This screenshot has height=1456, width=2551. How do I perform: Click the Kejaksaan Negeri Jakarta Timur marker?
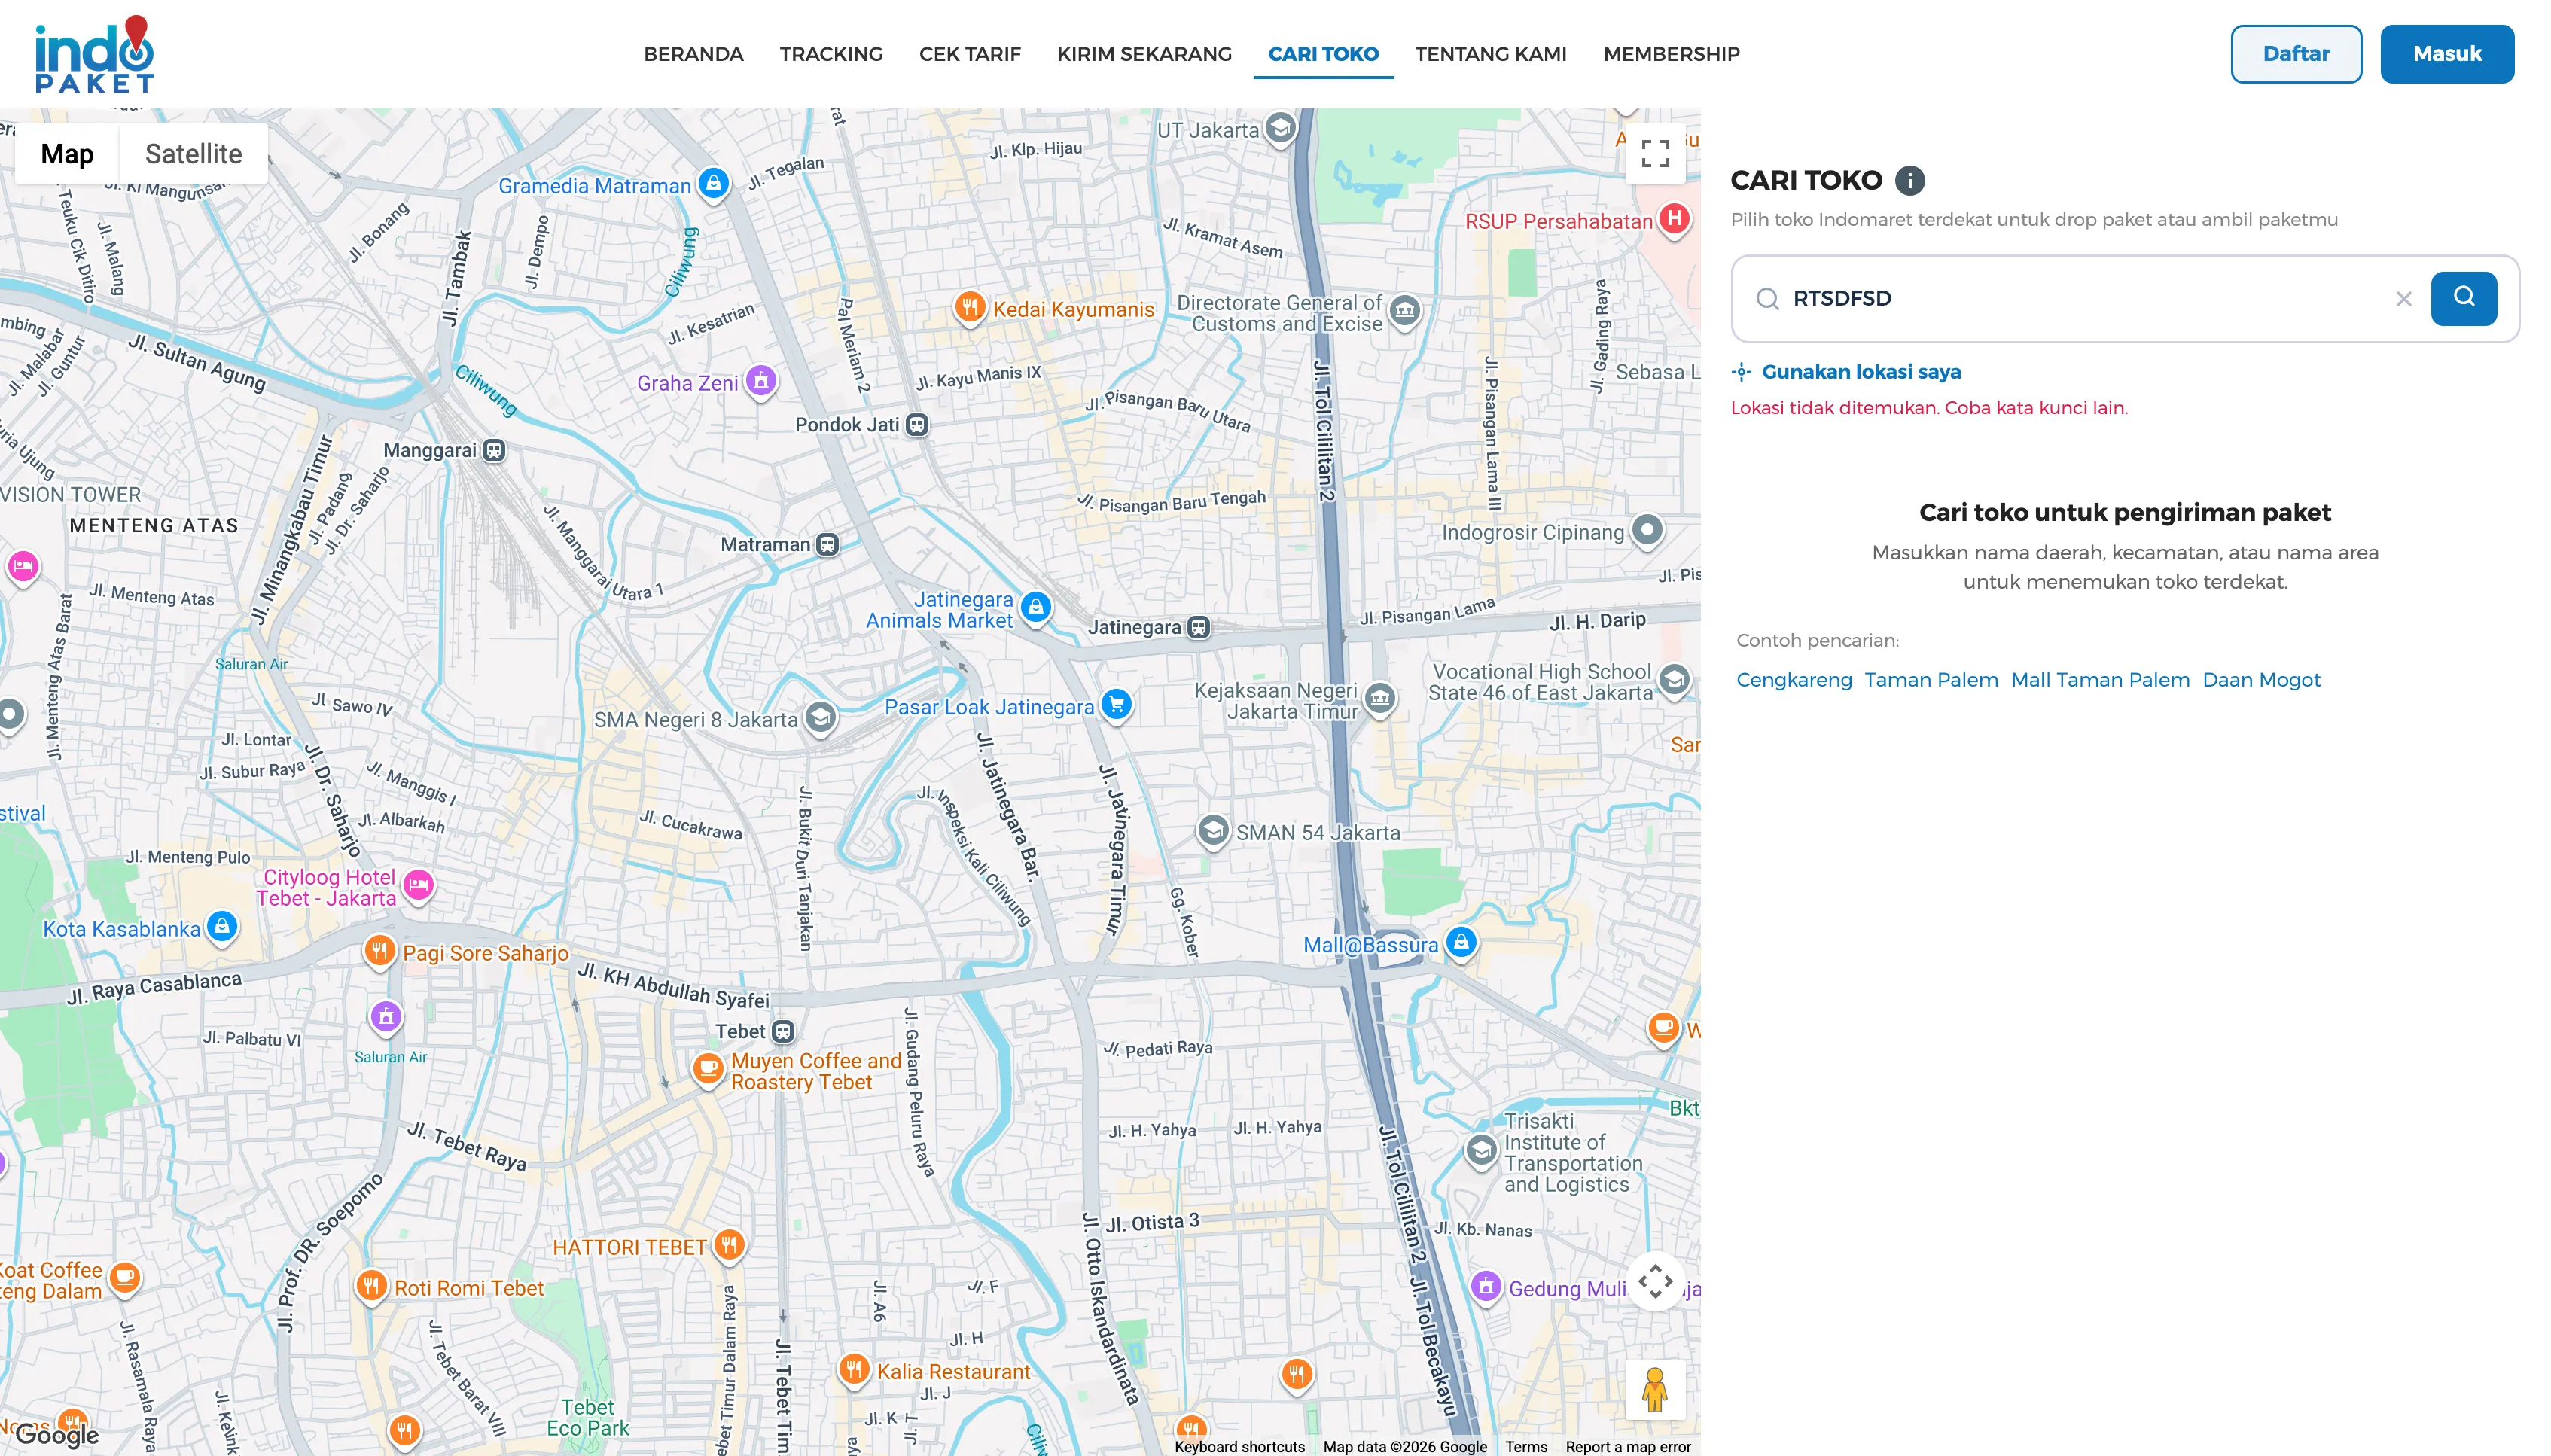coord(1380,698)
